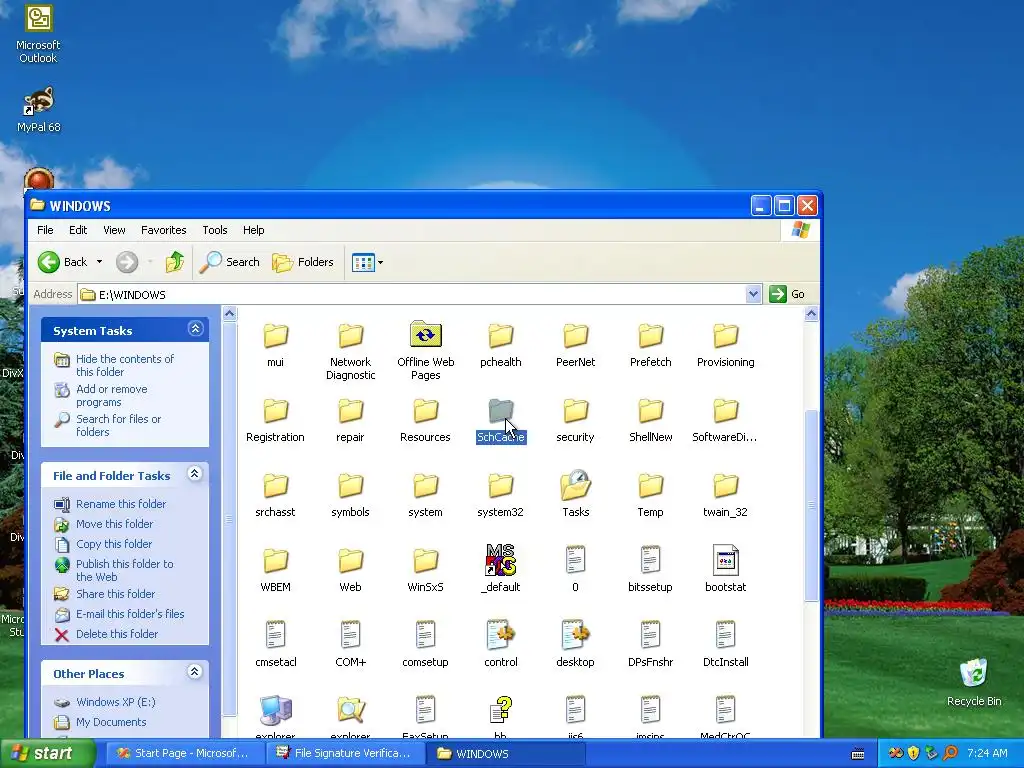Collapse the Other Places panel
This screenshot has height=768, width=1024.
click(195, 671)
